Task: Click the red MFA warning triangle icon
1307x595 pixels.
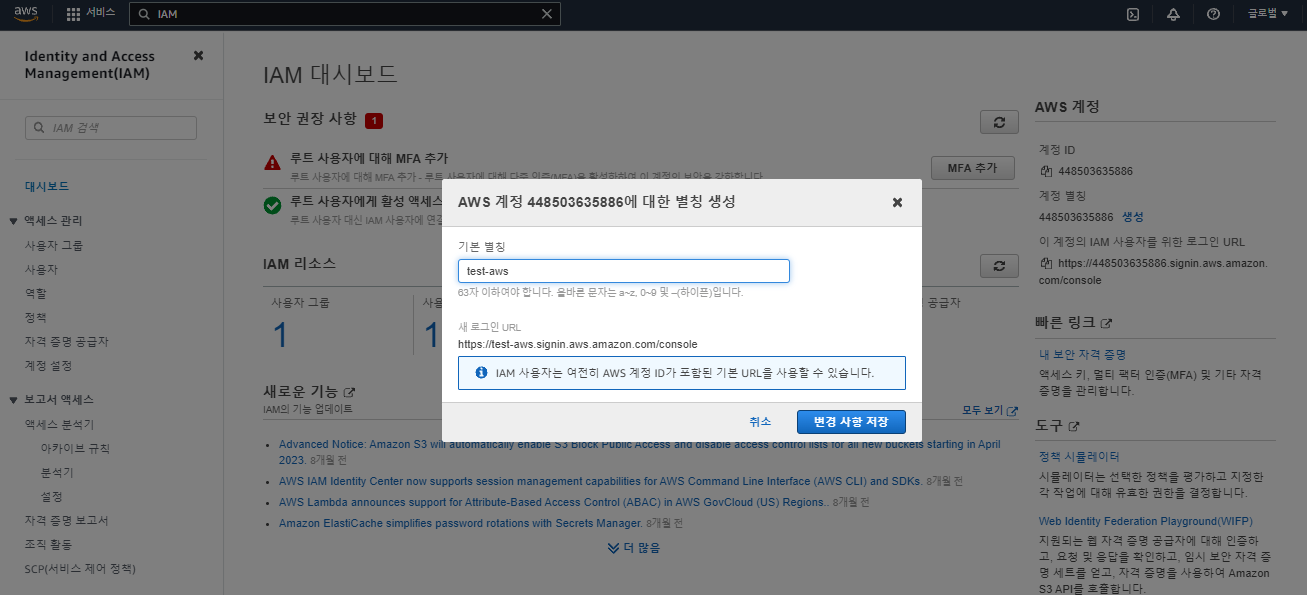Action: 272,162
